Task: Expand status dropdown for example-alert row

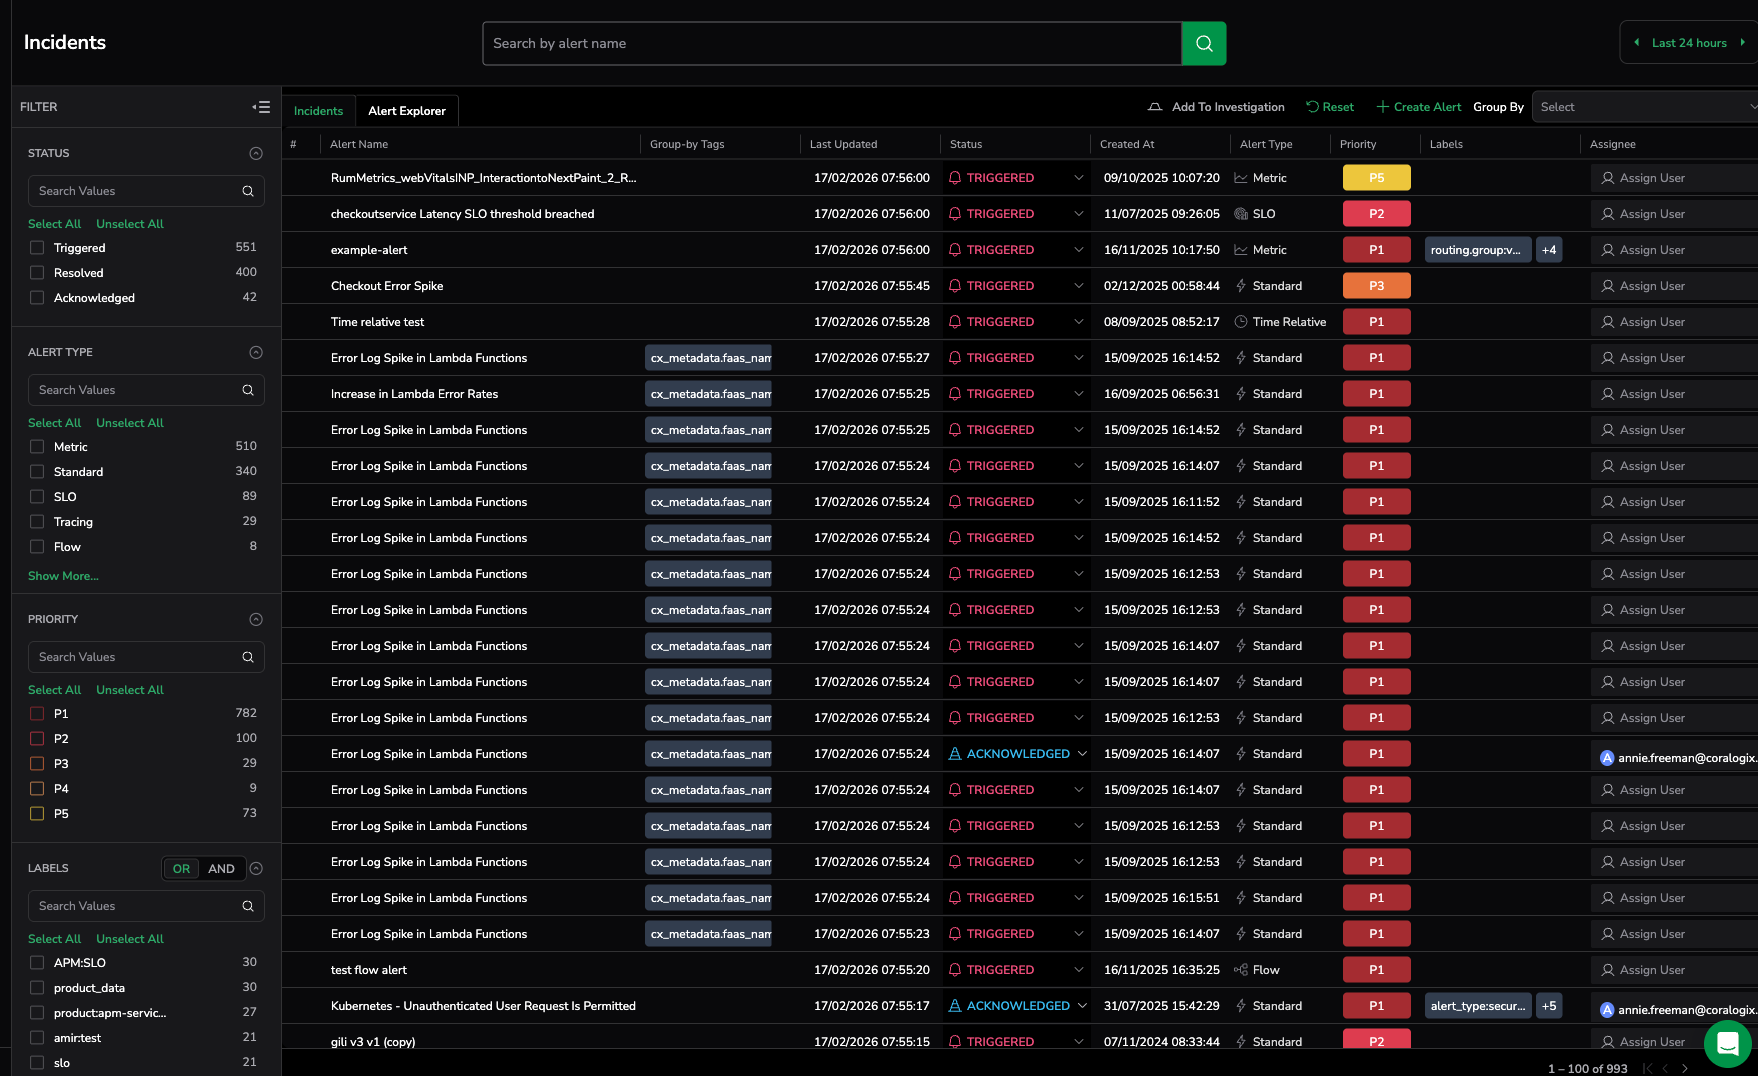Action: pos(1078,250)
